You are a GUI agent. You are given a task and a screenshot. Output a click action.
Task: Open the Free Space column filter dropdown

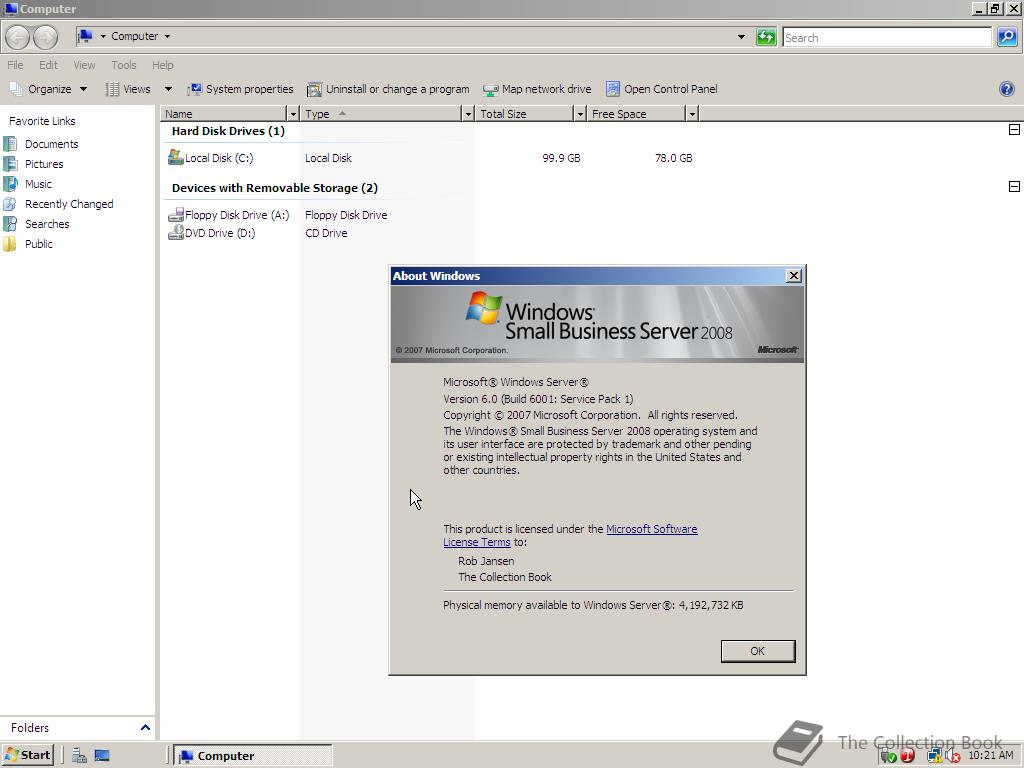pos(692,114)
